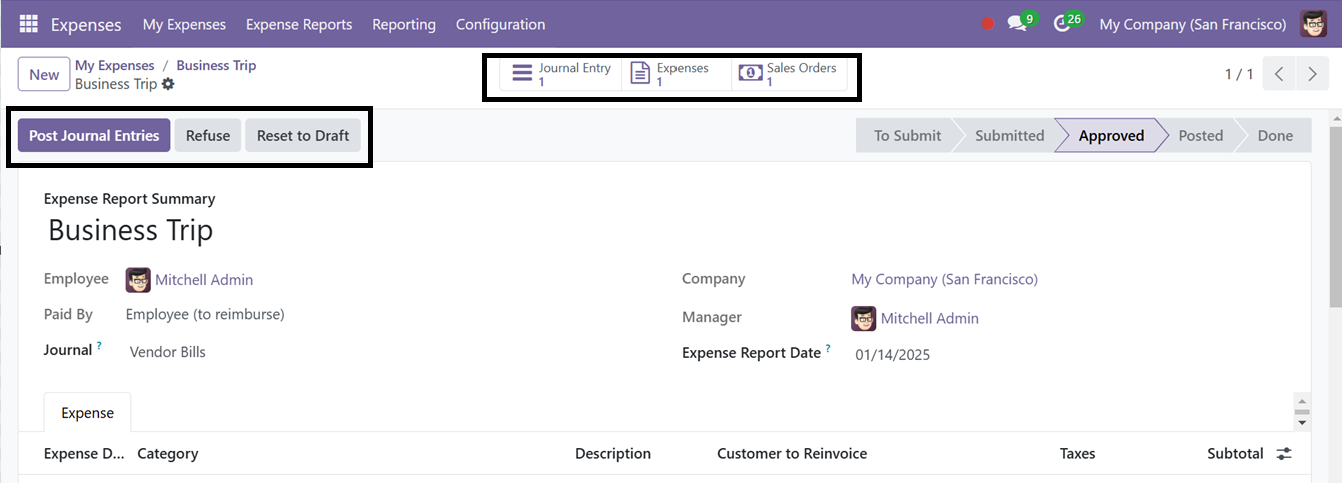Screen dimensions: 1342x483
Task: Open the Journal Entry smart button
Action: tap(561, 75)
